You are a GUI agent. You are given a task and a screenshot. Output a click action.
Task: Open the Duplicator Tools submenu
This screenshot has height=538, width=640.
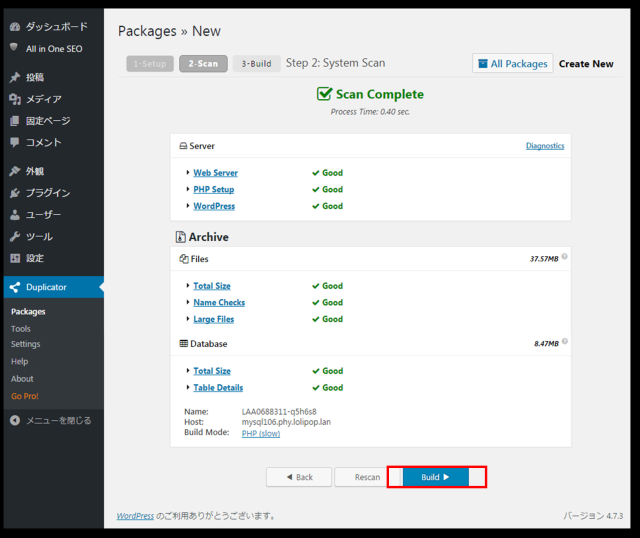coord(21,329)
